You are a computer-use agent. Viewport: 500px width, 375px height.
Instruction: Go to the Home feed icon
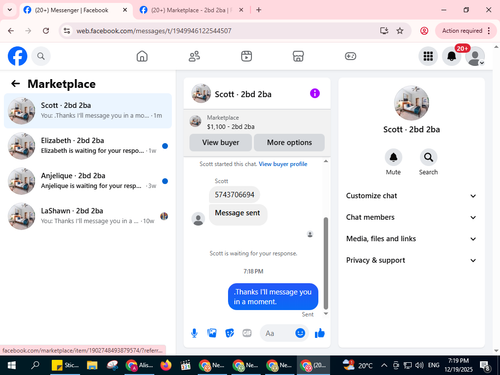[x=142, y=56]
